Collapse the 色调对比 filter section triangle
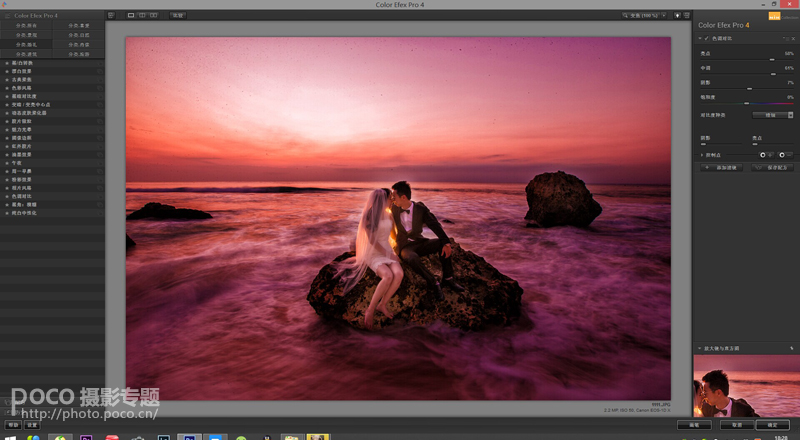The height and width of the screenshot is (440, 800). 700,39
